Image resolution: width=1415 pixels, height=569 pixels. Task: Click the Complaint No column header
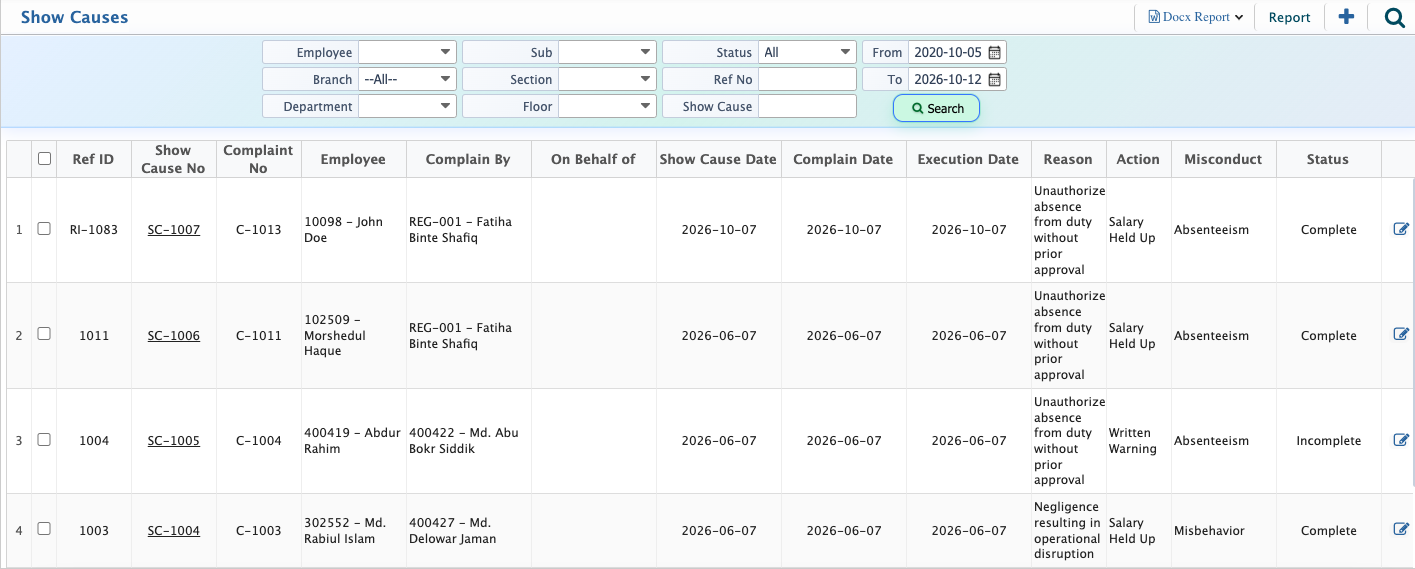point(258,159)
